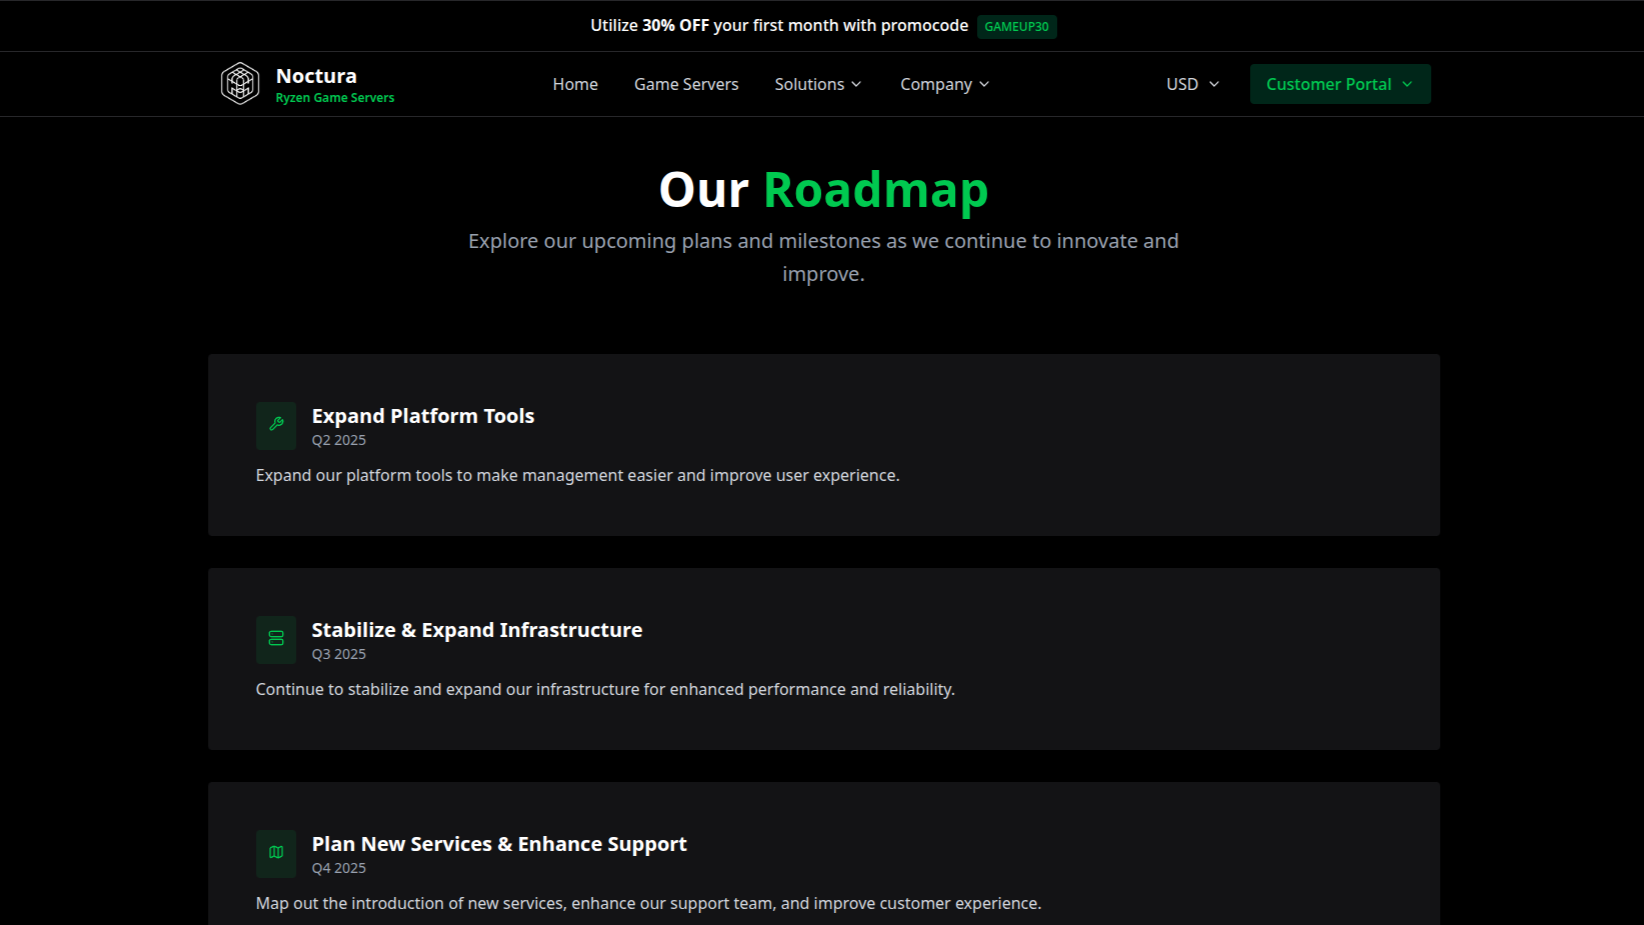Open the Customer Portal button
The height and width of the screenshot is (925, 1644).
(x=1328, y=85)
